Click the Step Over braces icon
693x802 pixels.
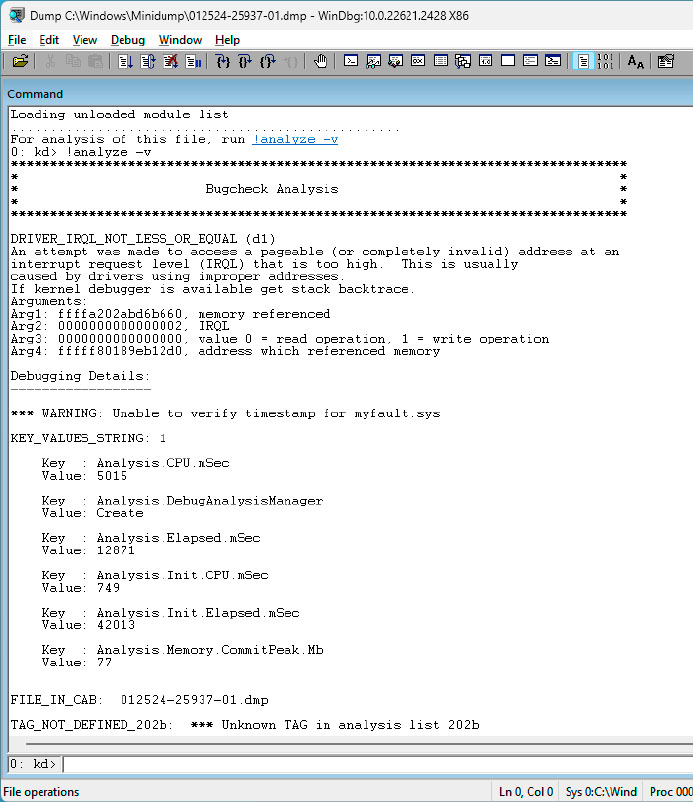coord(245,61)
